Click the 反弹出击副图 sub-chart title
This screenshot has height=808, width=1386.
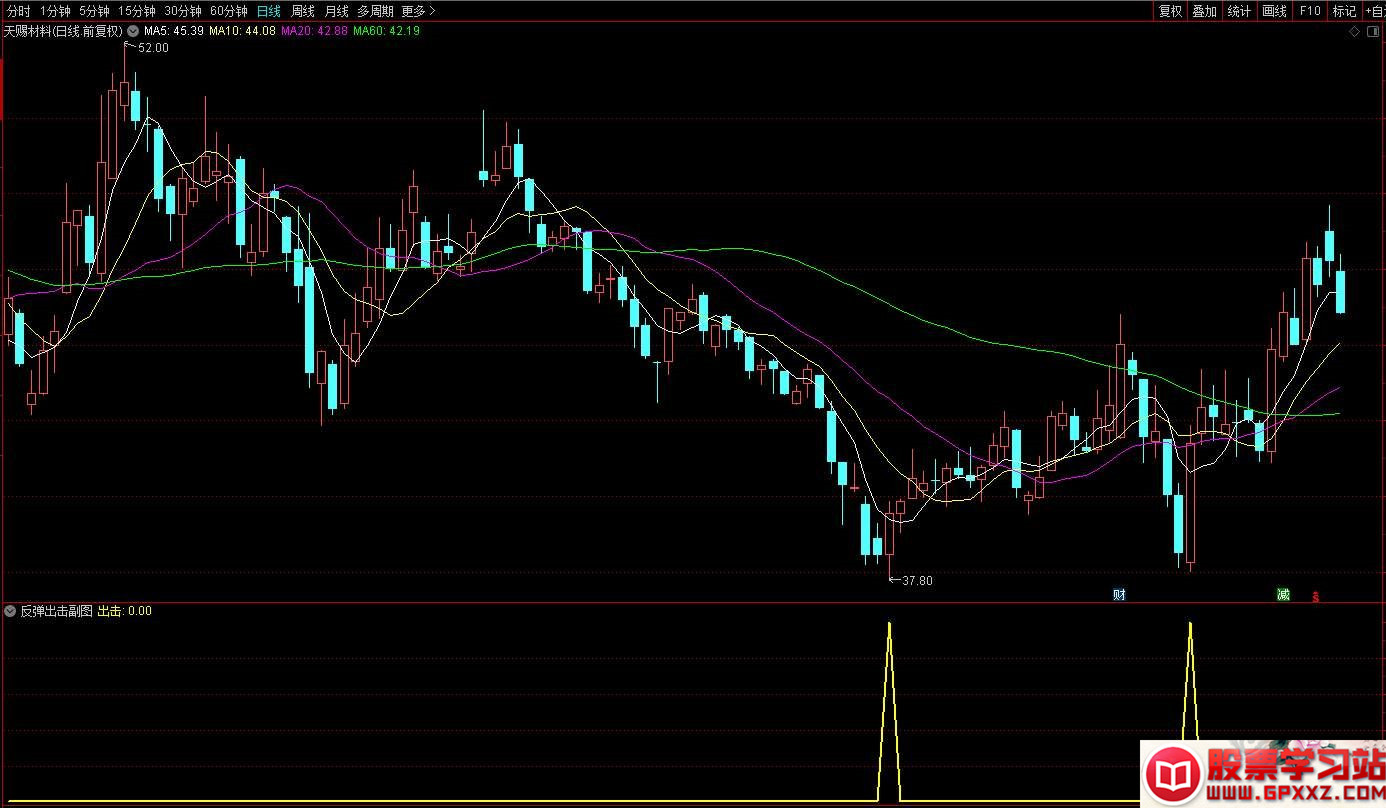(56, 610)
